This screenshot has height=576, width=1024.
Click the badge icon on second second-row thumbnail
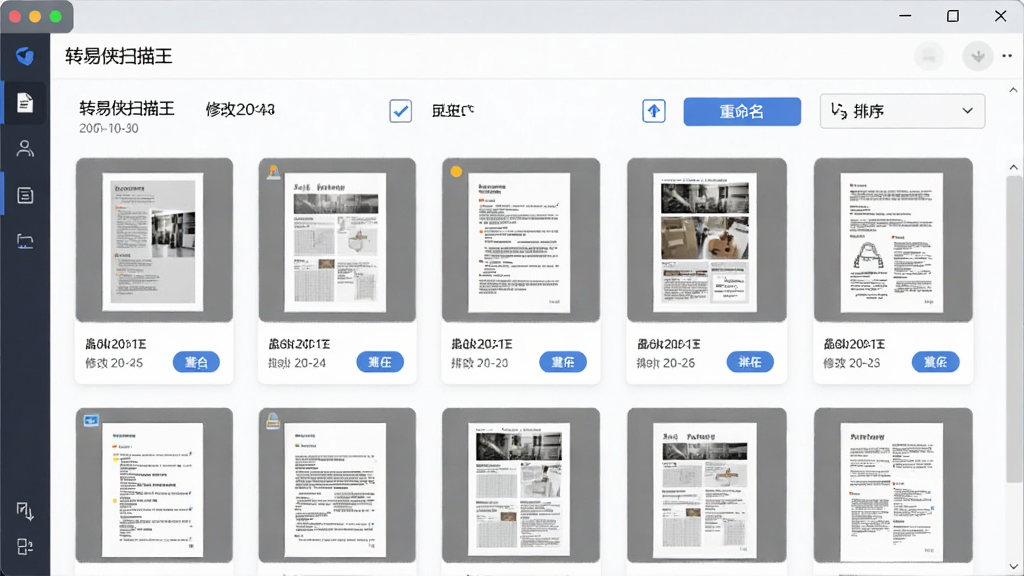(x=273, y=422)
